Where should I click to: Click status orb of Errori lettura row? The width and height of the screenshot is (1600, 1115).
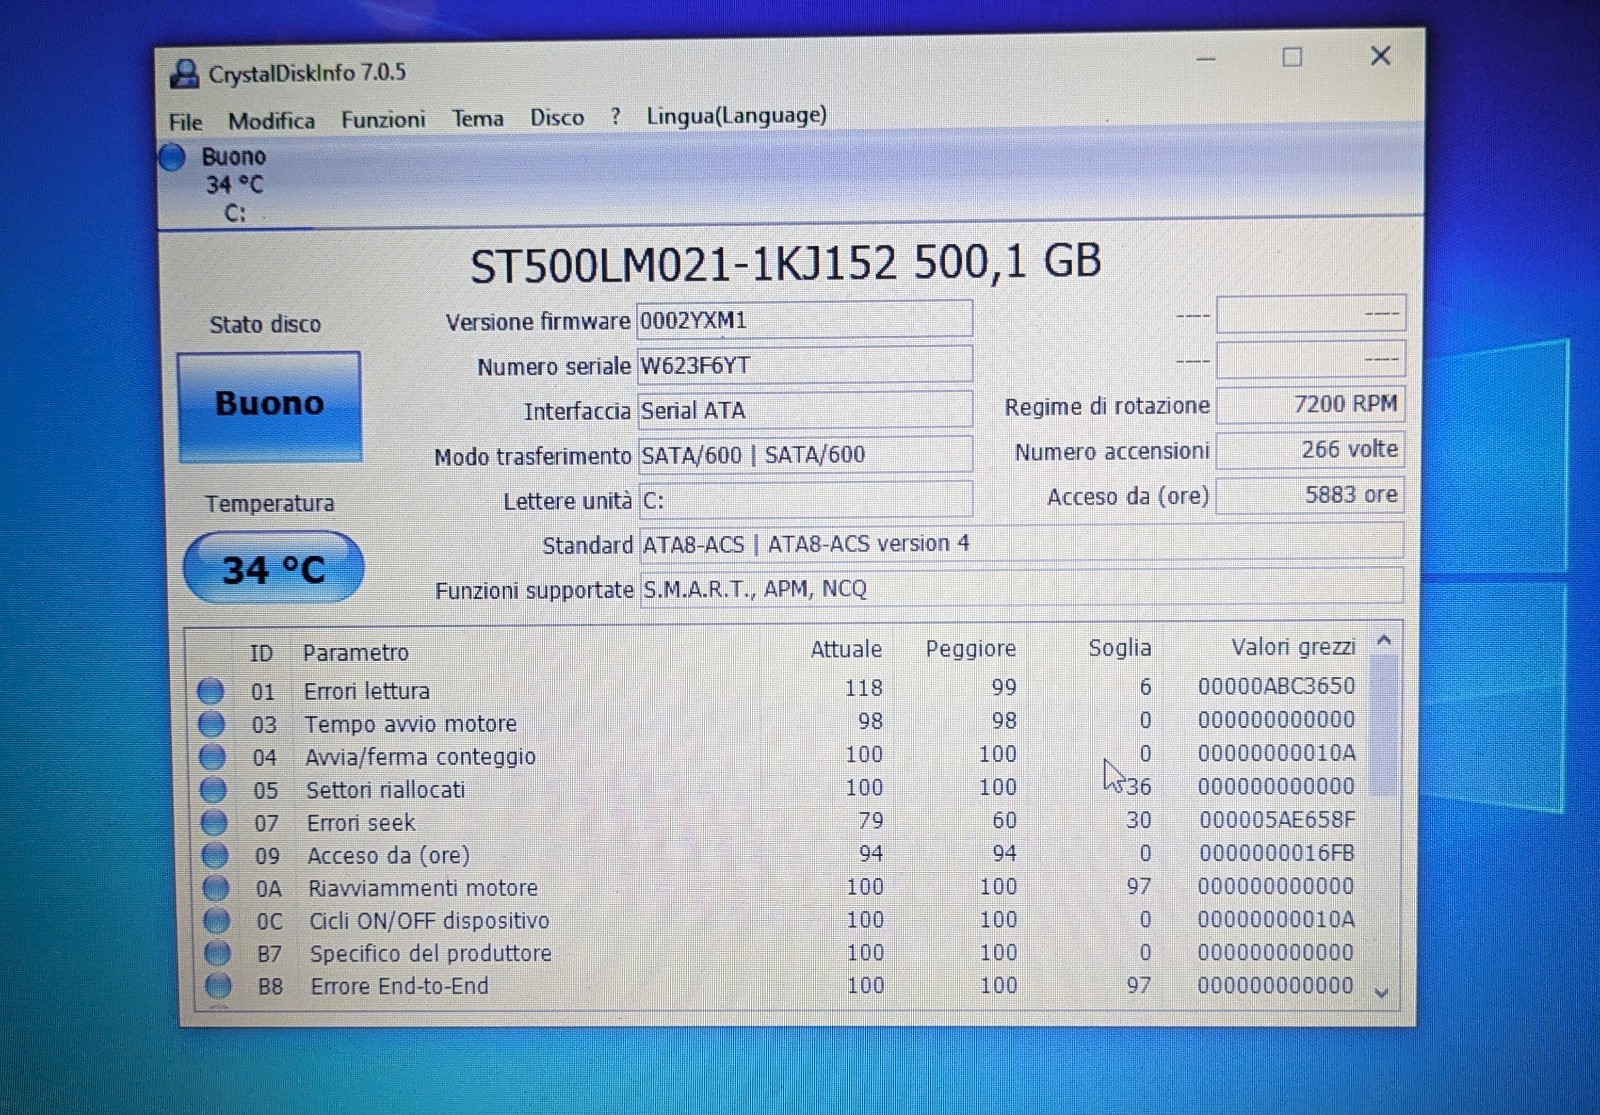click(210, 690)
